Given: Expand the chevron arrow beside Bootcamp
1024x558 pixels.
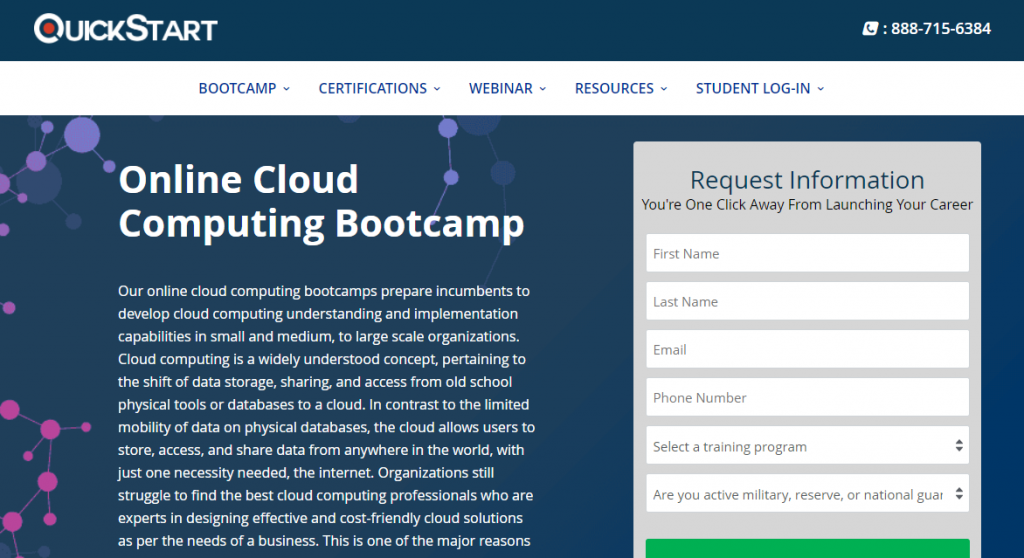Looking at the screenshot, I should click(x=286, y=89).
